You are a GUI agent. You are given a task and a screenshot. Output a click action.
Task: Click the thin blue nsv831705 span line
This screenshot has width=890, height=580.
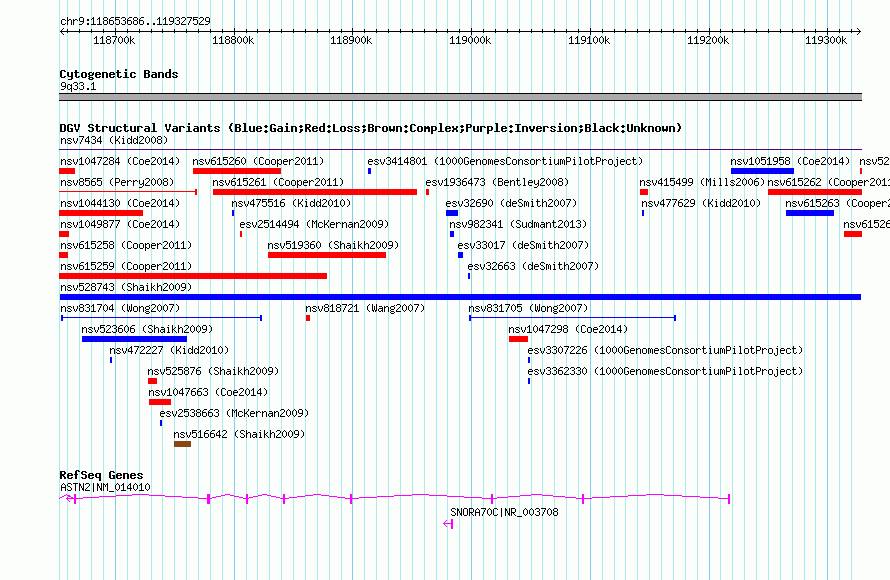point(573,318)
